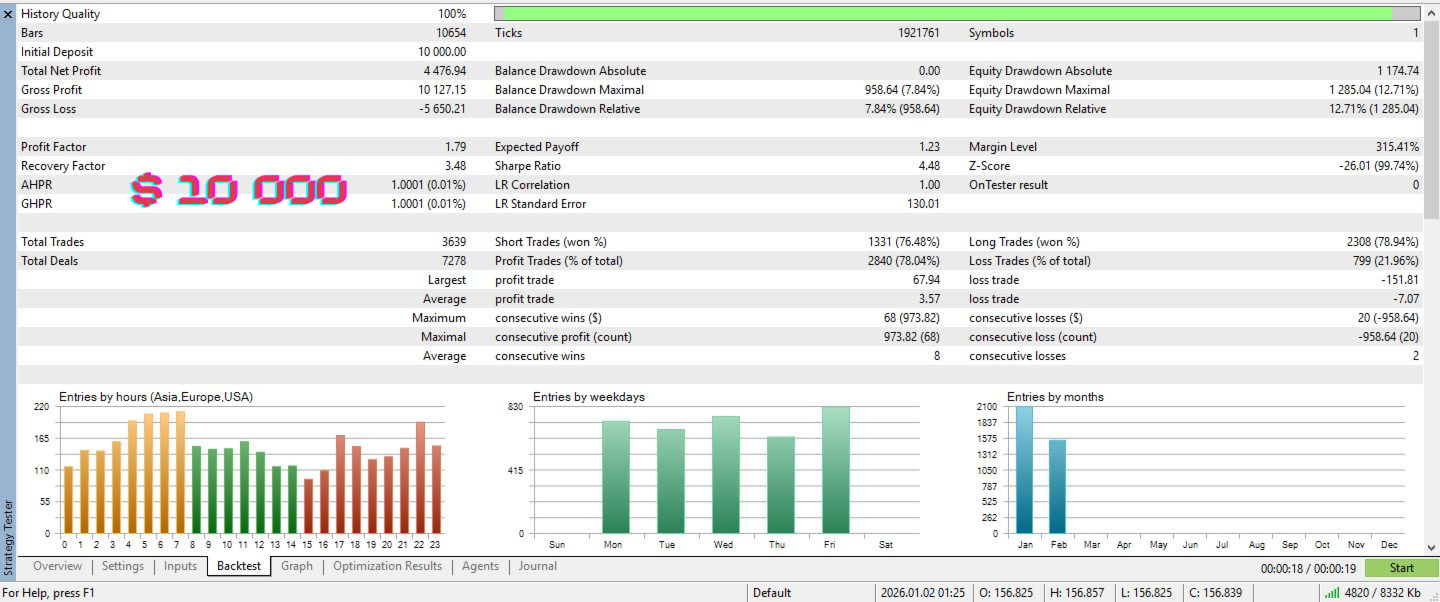Viewport: 1440px width, 602px height.
Task: Click the Total Deals value 7278
Action: pos(454,261)
